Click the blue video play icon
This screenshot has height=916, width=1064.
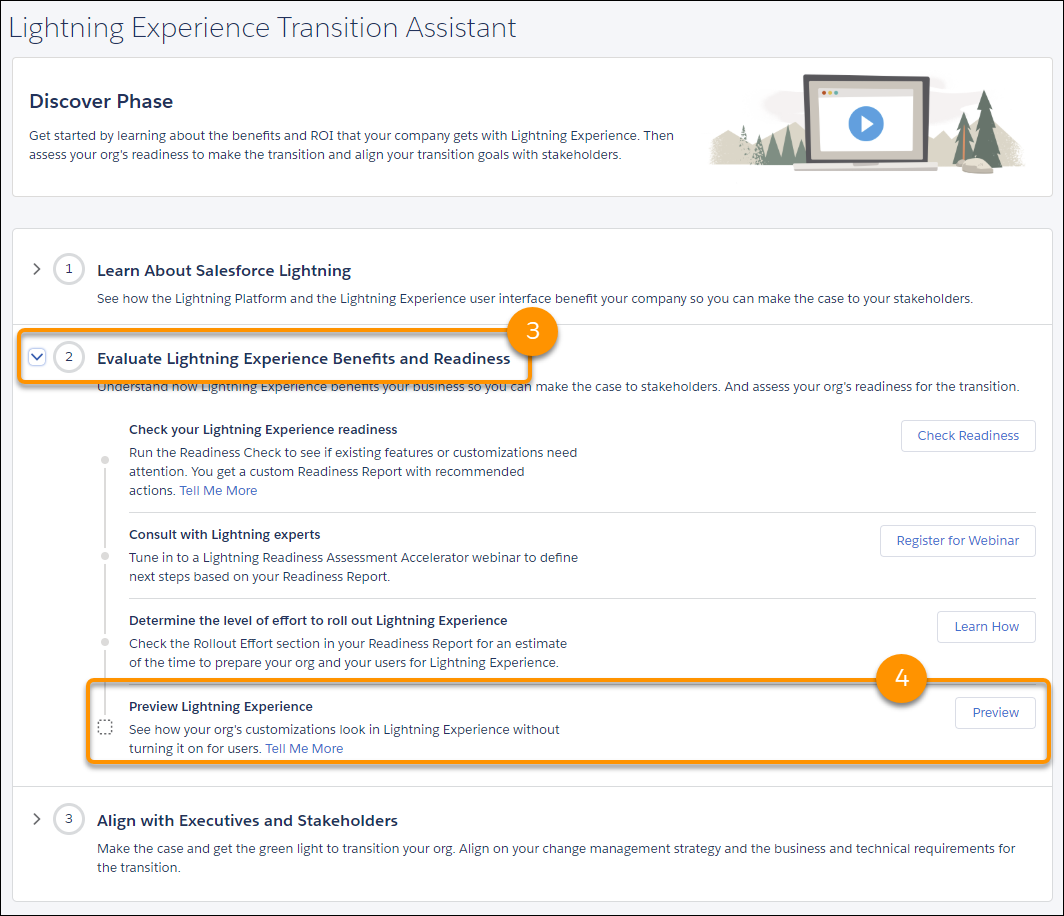(868, 124)
